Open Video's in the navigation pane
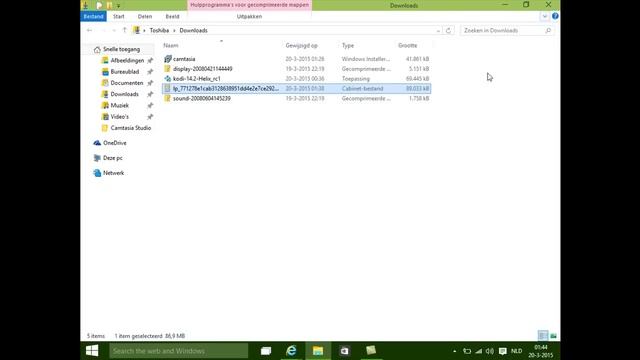The image size is (640, 360). 120,117
